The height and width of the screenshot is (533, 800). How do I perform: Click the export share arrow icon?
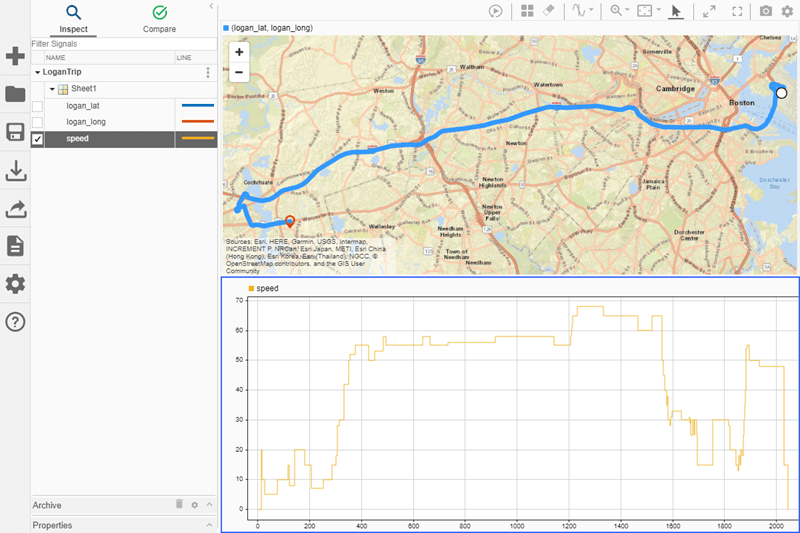coord(15,209)
